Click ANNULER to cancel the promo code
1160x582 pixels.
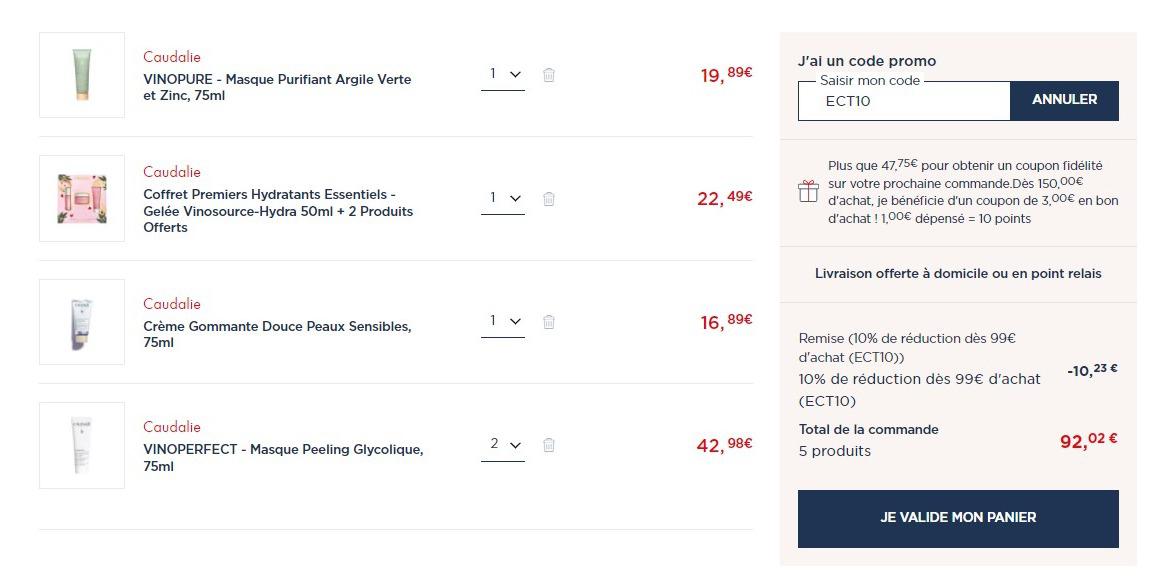tap(1065, 100)
